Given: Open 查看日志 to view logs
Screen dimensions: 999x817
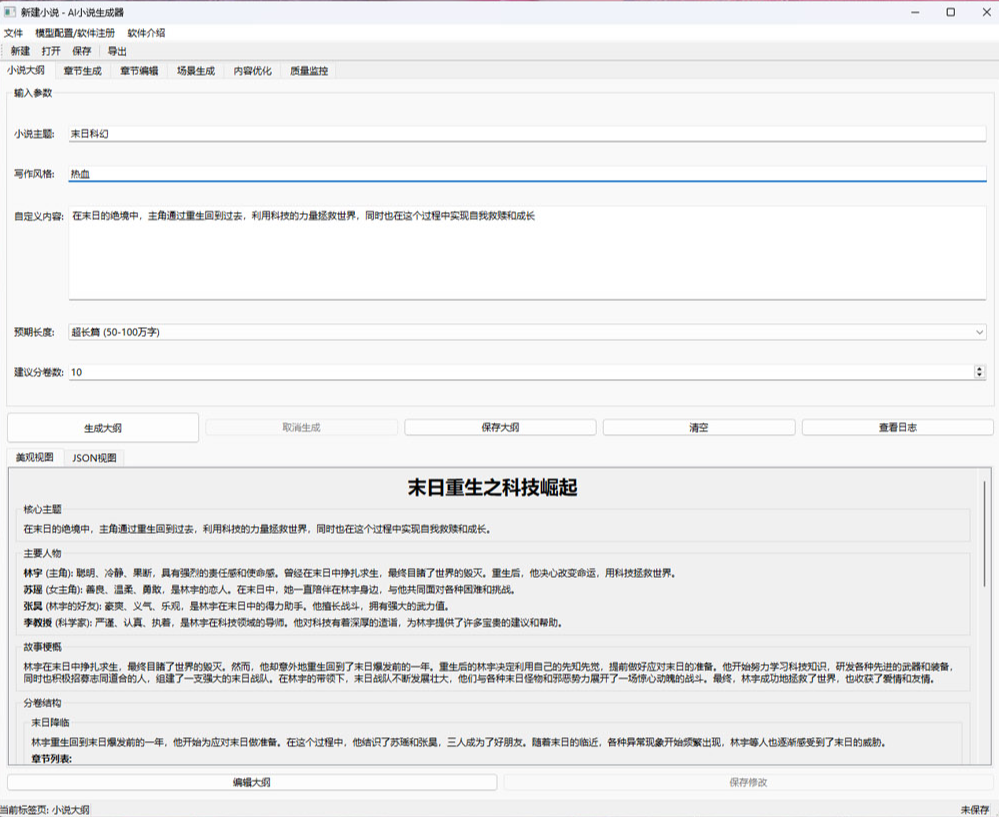Looking at the screenshot, I should click(x=896, y=426).
